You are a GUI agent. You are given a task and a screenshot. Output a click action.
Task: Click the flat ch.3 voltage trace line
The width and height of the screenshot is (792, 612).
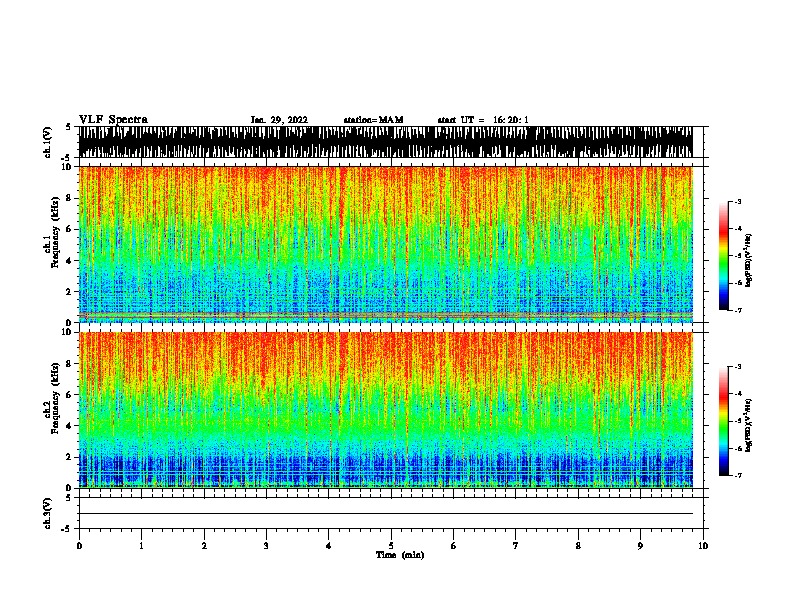[385, 514]
